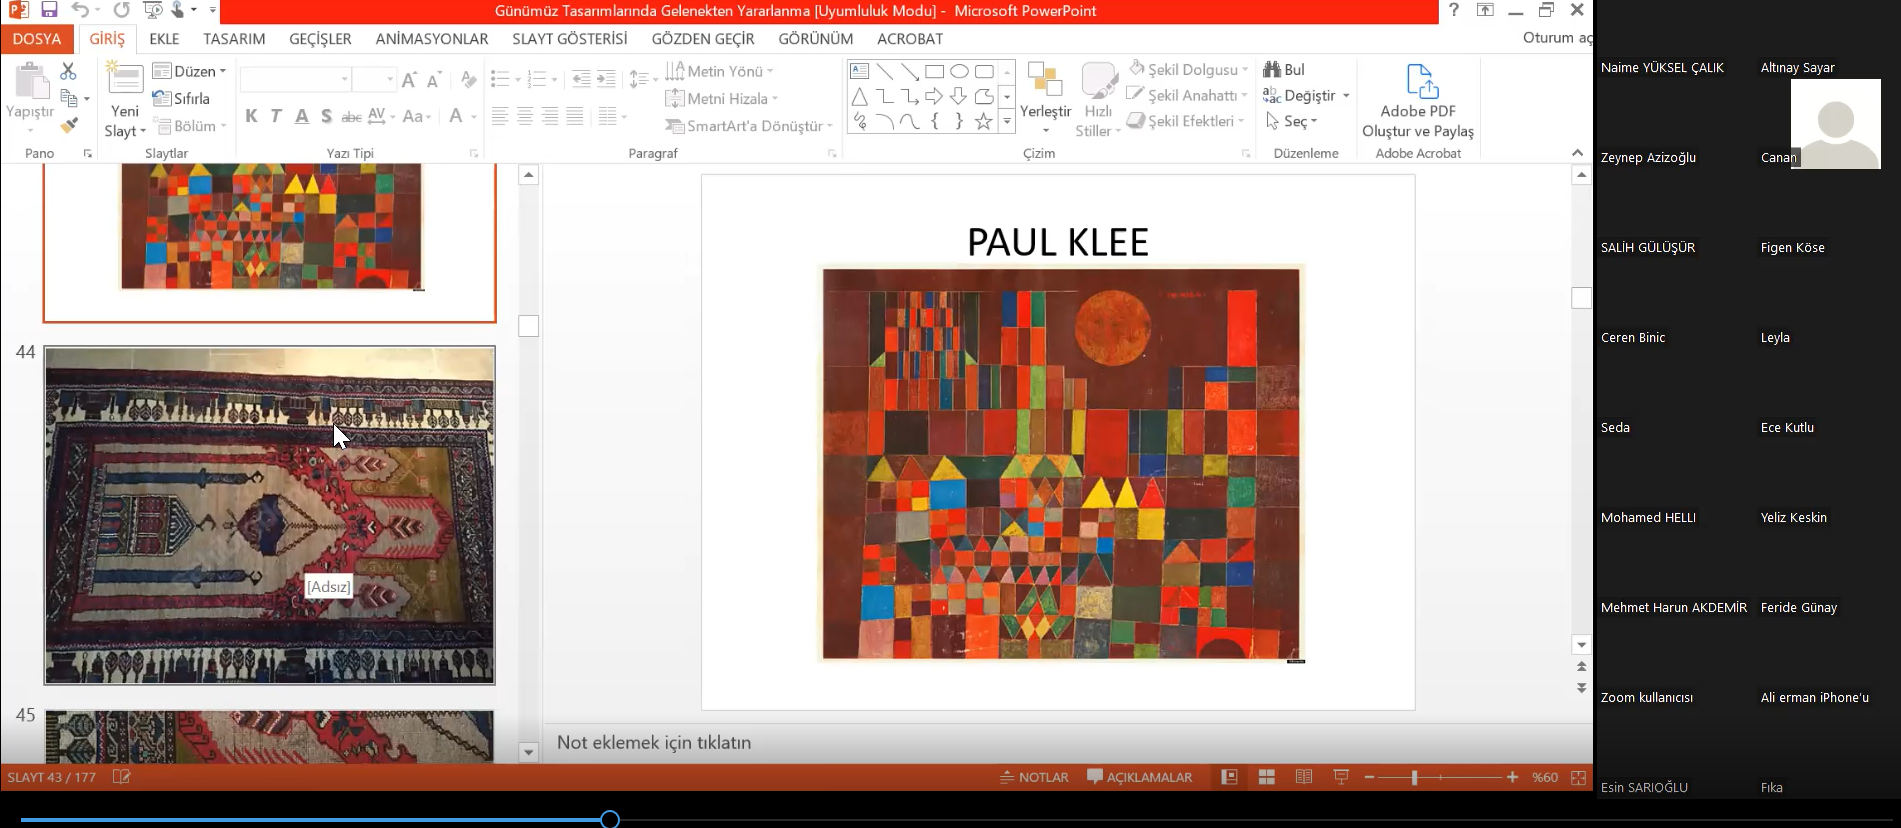Switch to Slide Sorter view icon
The image size is (1901, 828).
pos(1266,777)
